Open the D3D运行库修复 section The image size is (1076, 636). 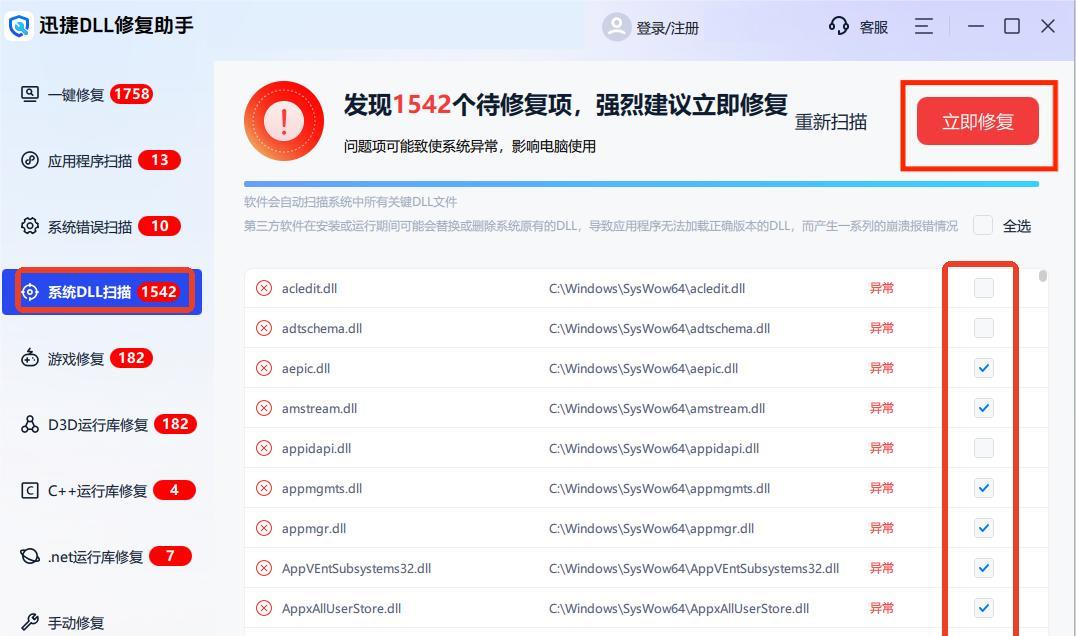102,425
